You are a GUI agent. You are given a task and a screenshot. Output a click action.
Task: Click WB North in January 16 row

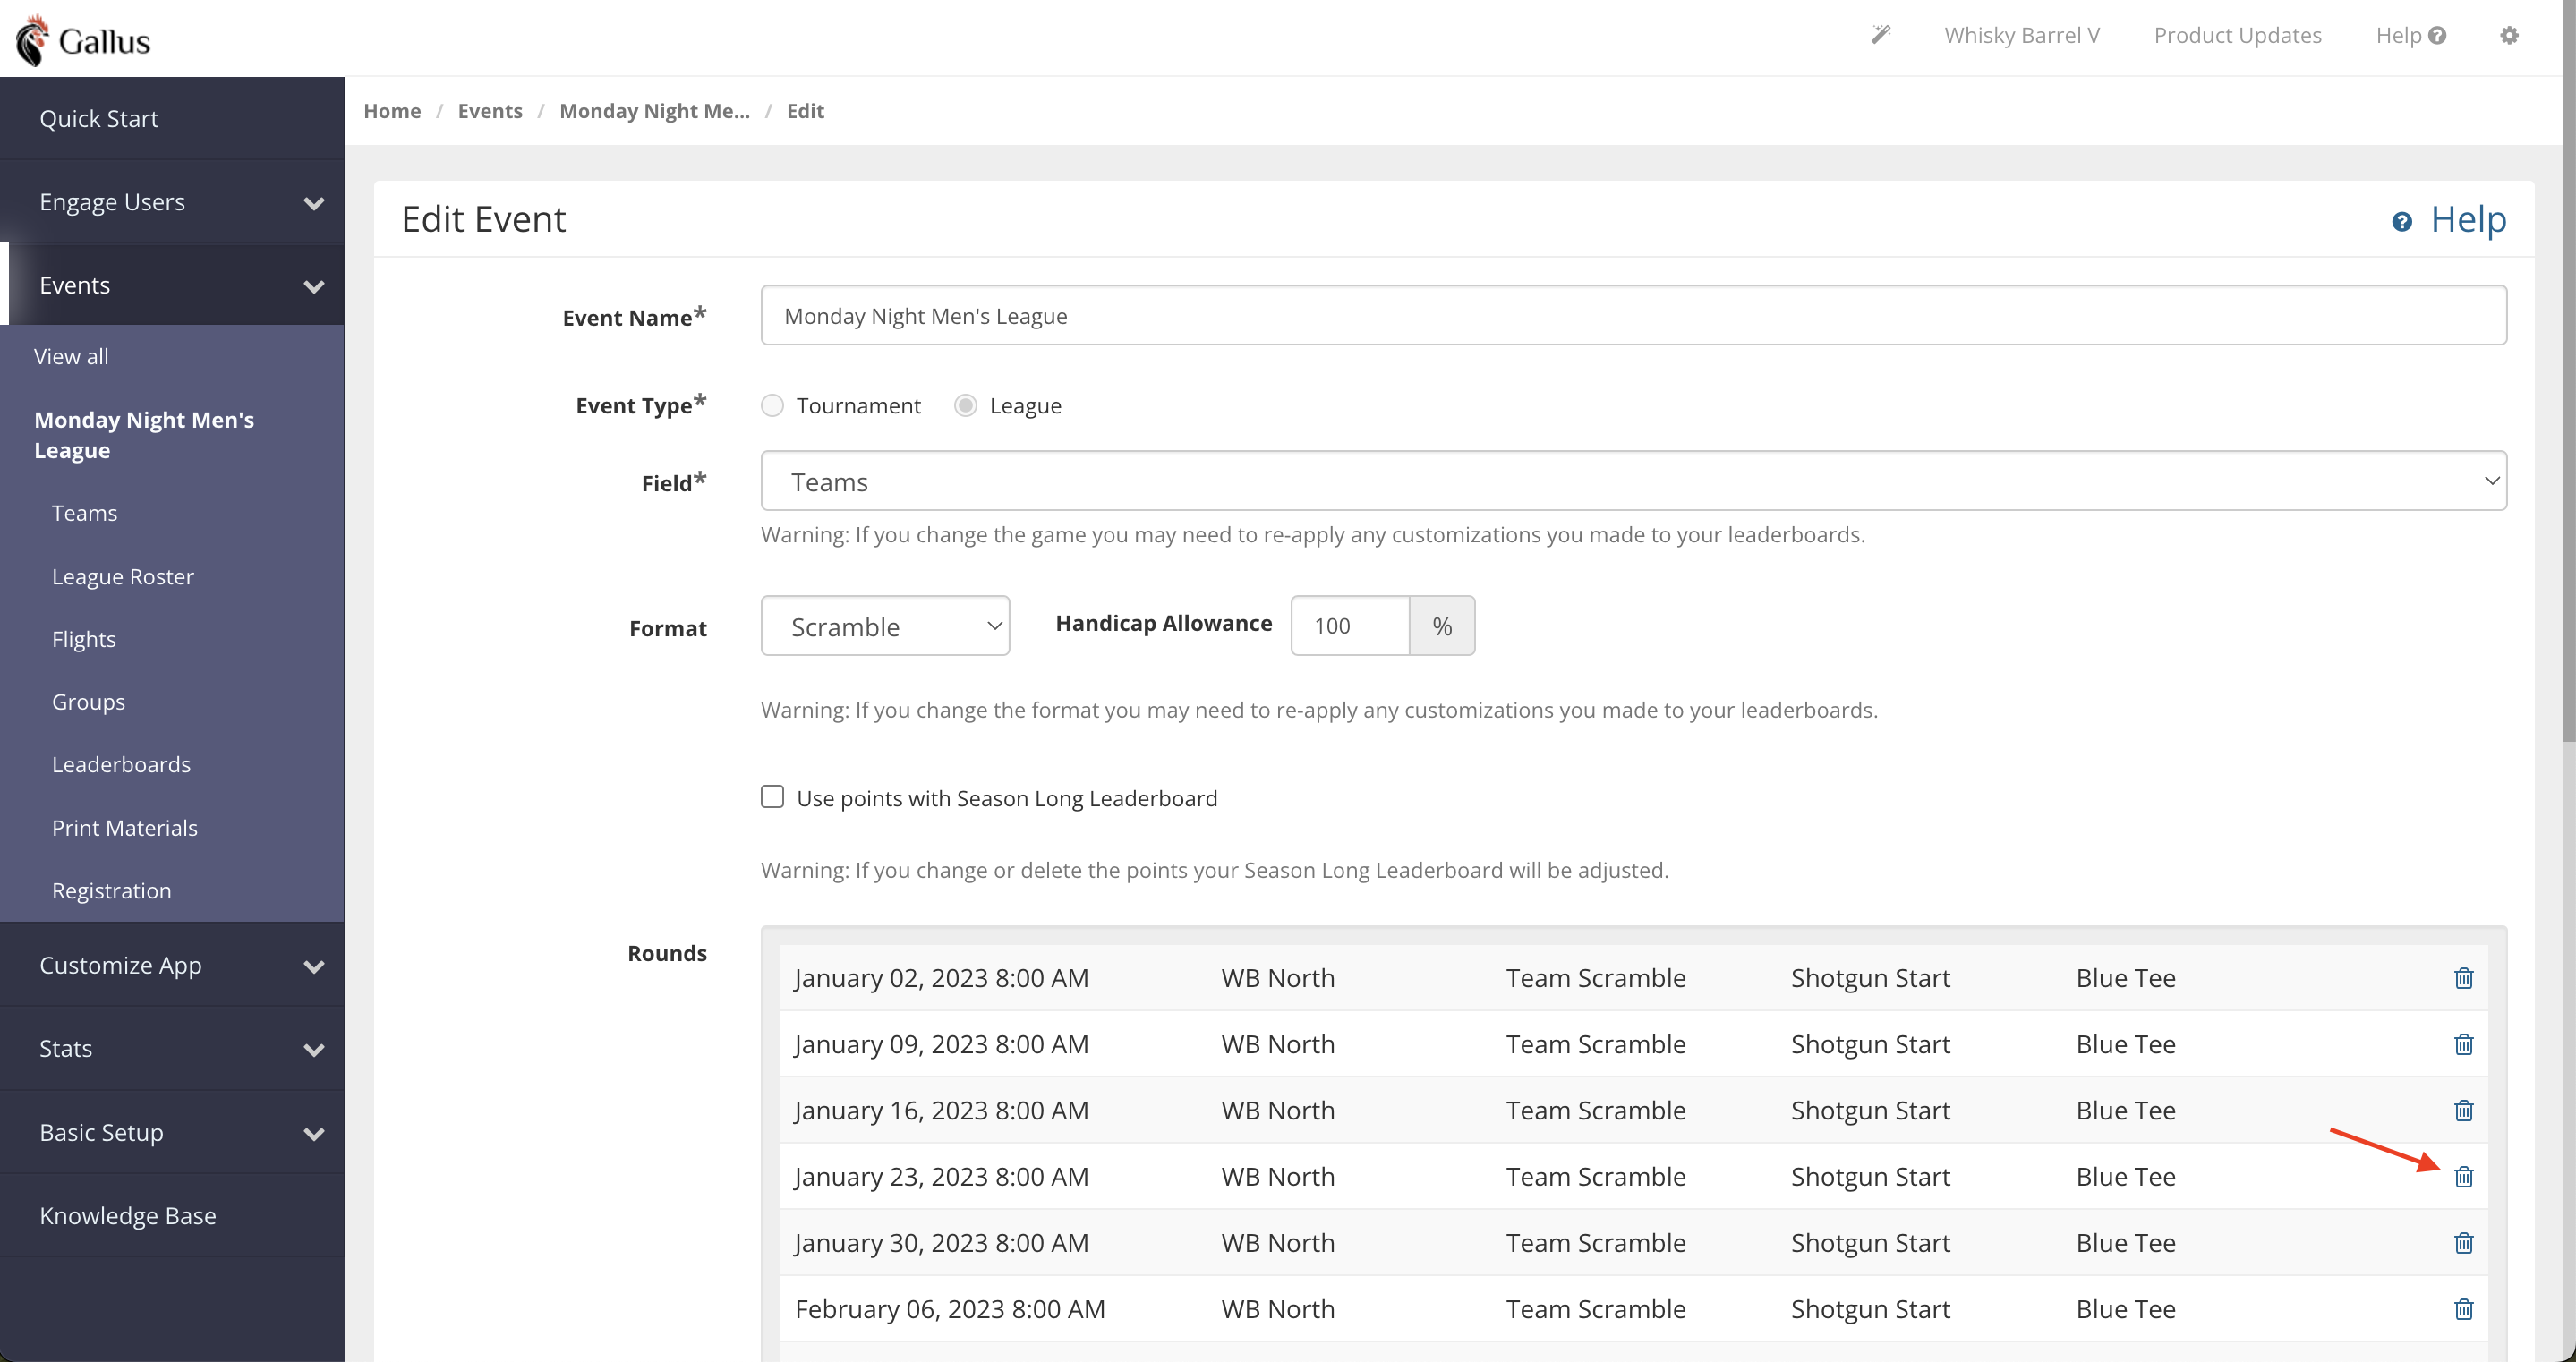pos(1277,1110)
